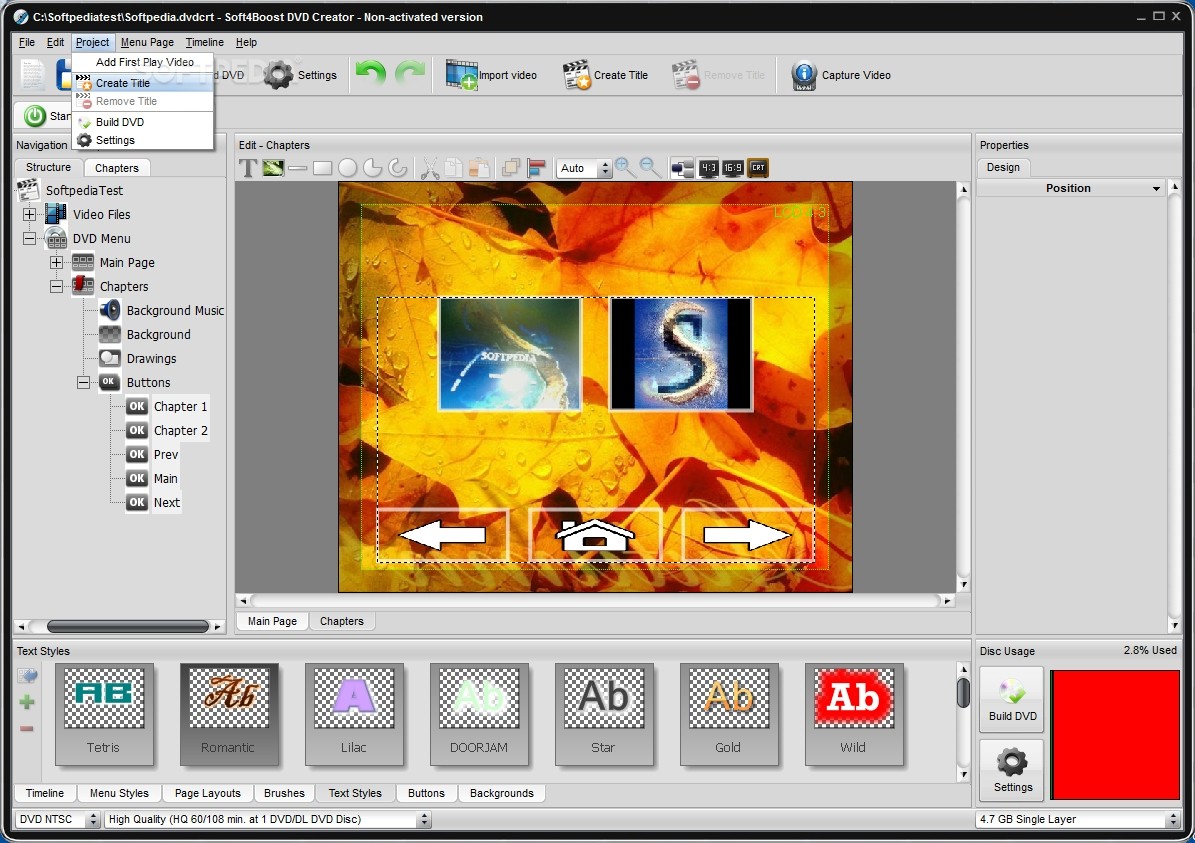
Task: Toggle the button navigation links view icon
Action: point(682,168)
